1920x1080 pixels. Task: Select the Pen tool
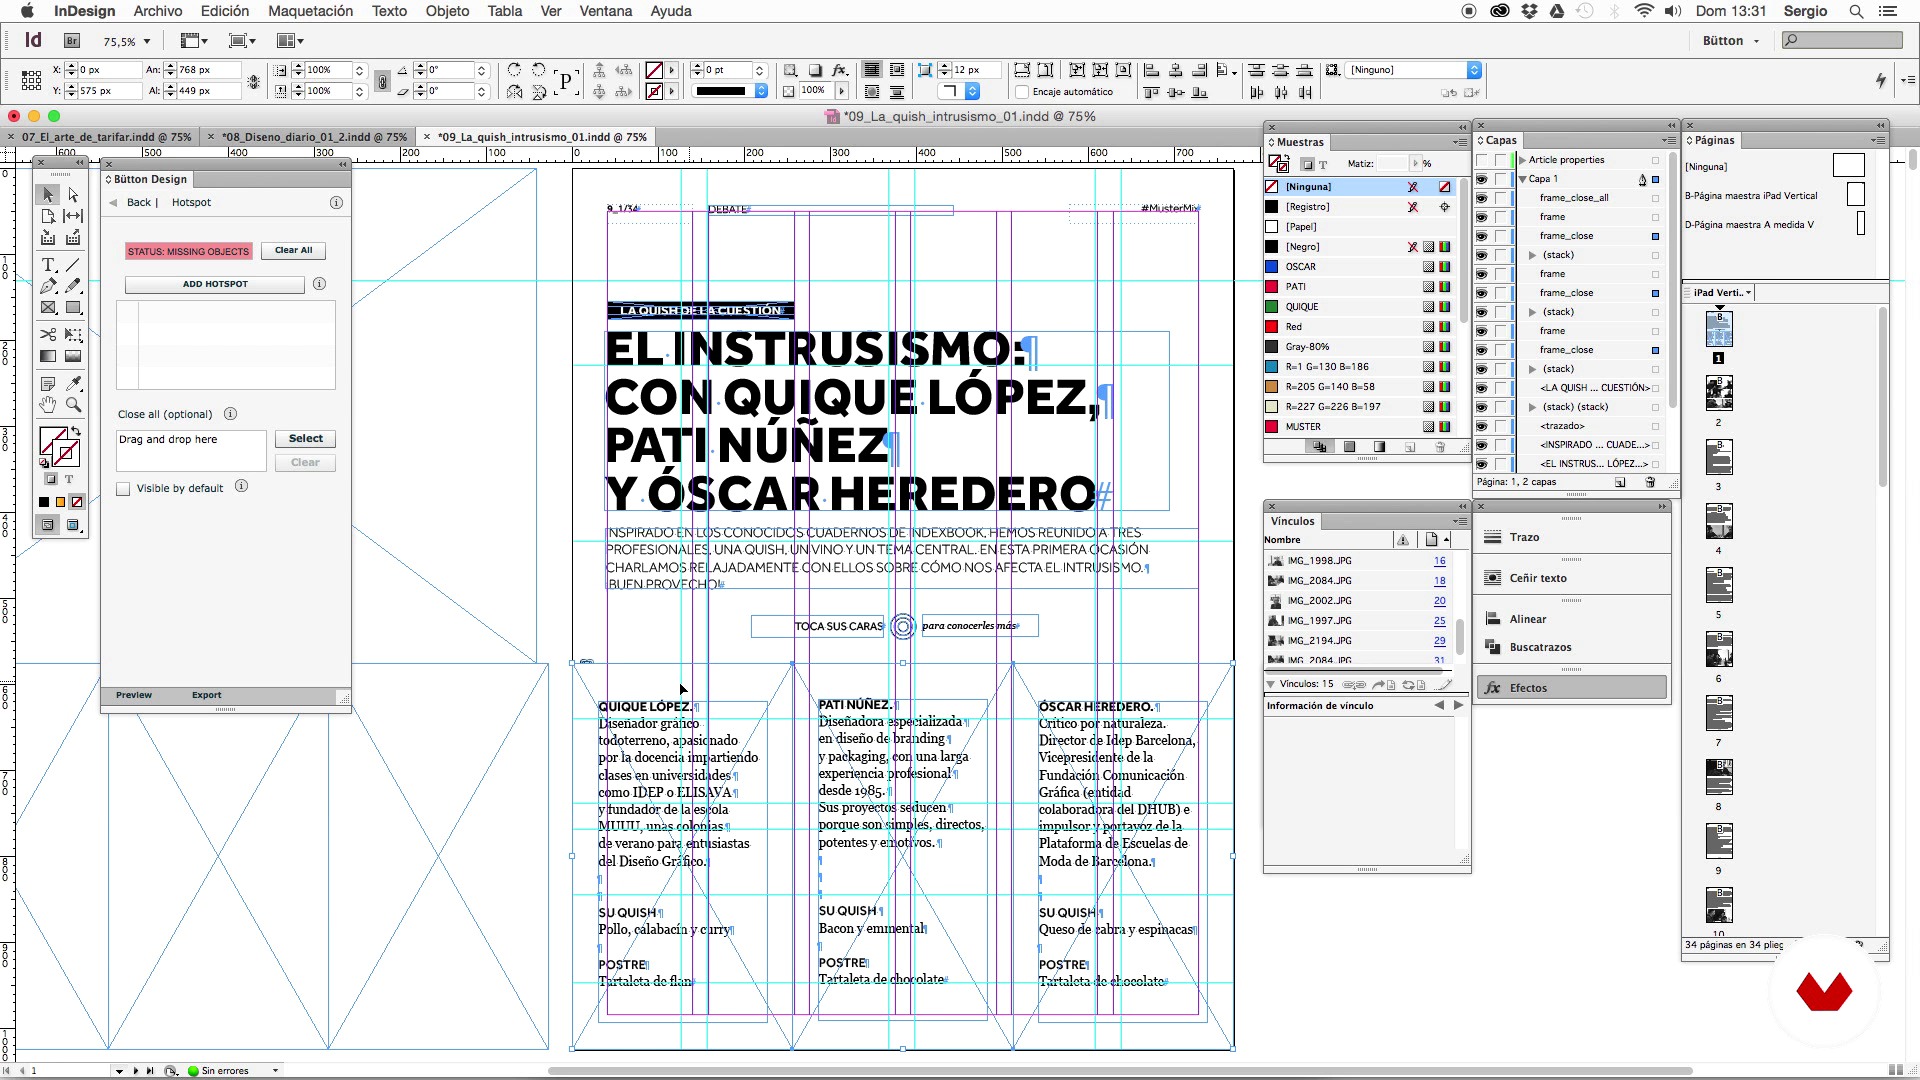48,287
